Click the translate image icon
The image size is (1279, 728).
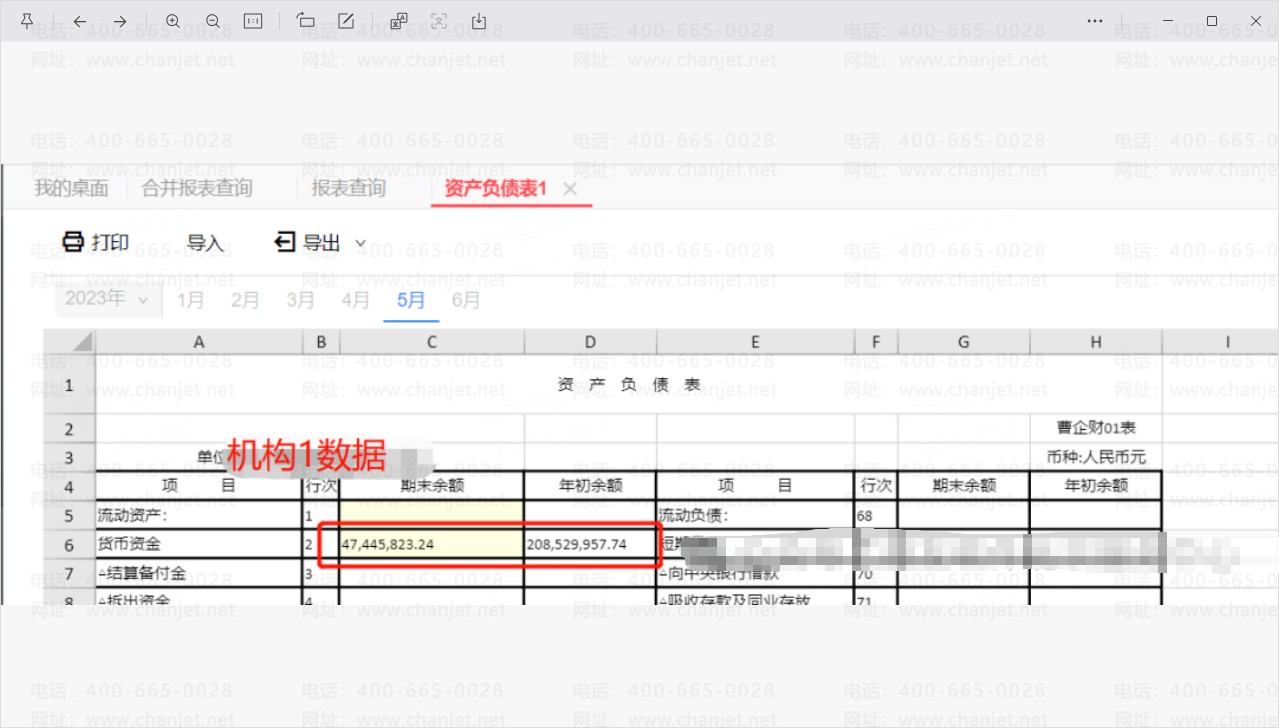399,21
